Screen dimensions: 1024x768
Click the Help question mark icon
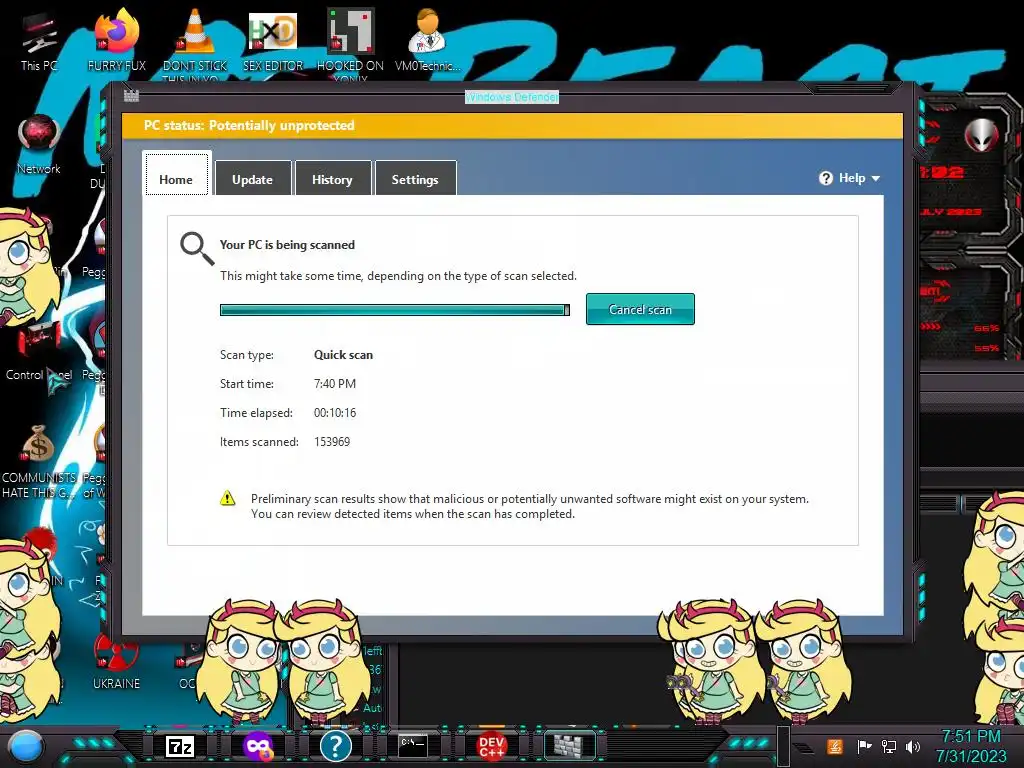pyautogui.click(x=826, y=178)
